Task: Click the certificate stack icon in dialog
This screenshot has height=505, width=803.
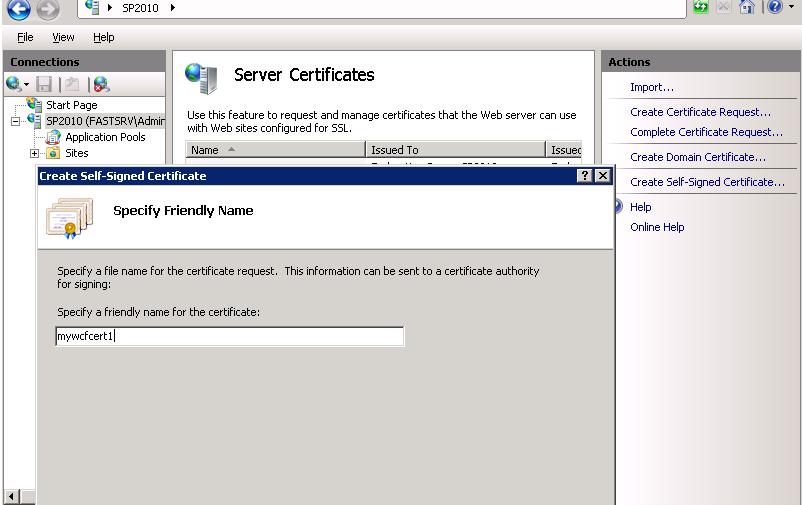Action: coord(70,218)
